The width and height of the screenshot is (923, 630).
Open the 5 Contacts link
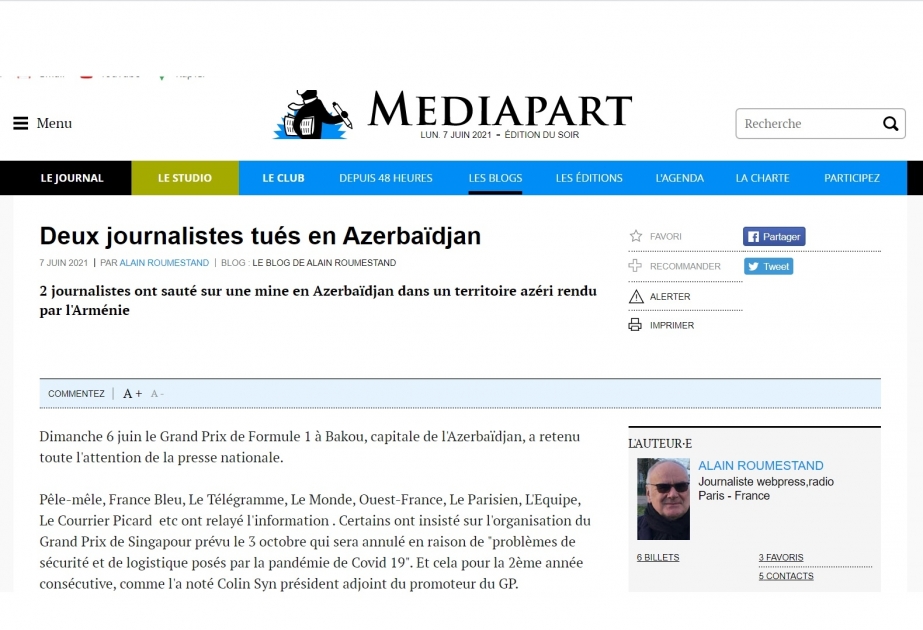pyautogui.click(x=786, y=576)
